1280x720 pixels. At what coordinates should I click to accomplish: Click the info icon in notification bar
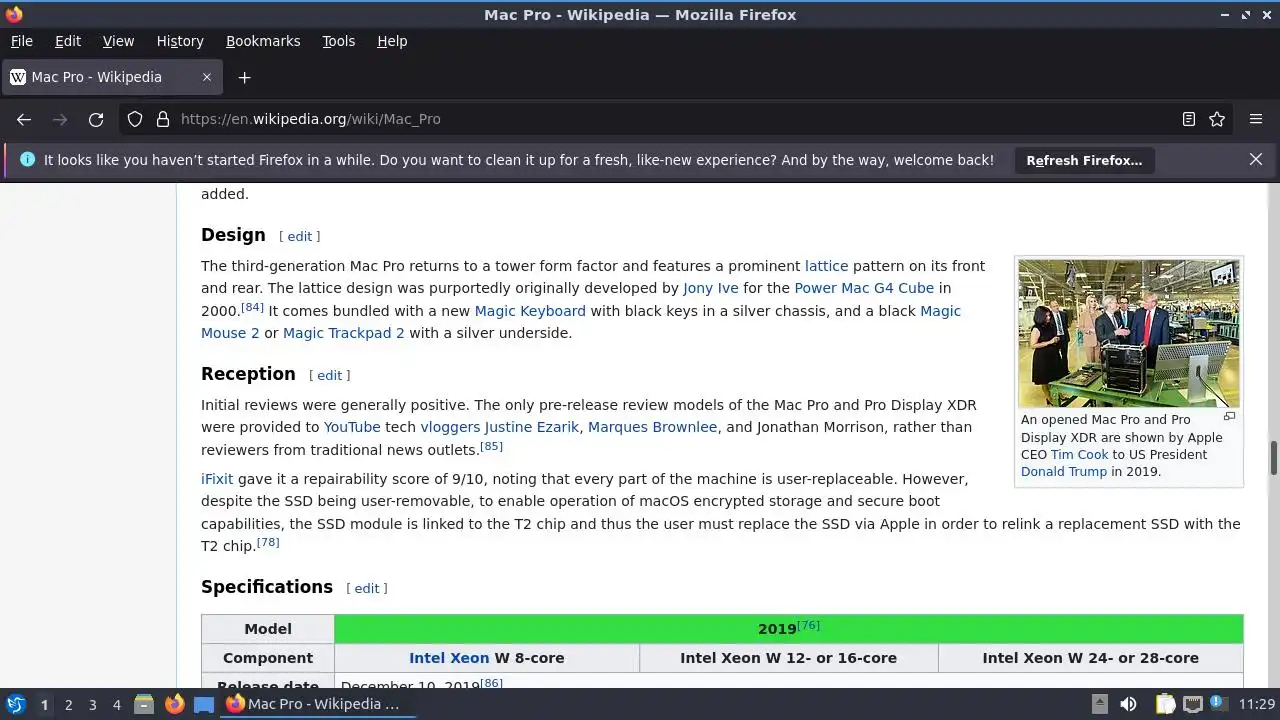click(x=27, y=159)
